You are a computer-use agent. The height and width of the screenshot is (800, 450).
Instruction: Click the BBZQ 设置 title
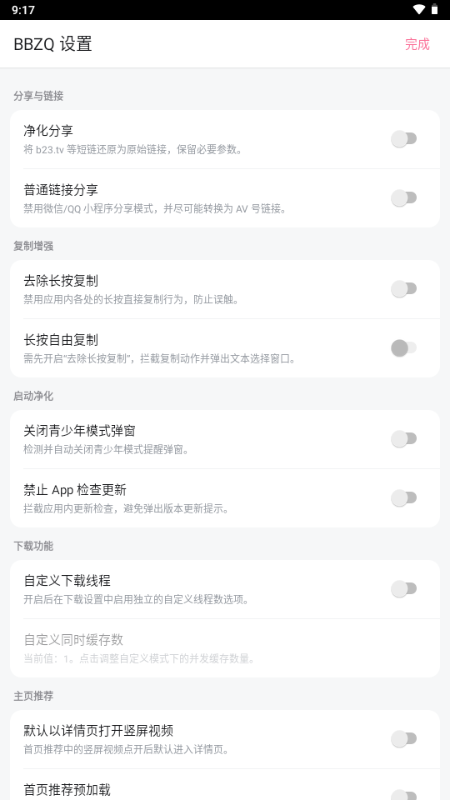(x=53, y=44)
